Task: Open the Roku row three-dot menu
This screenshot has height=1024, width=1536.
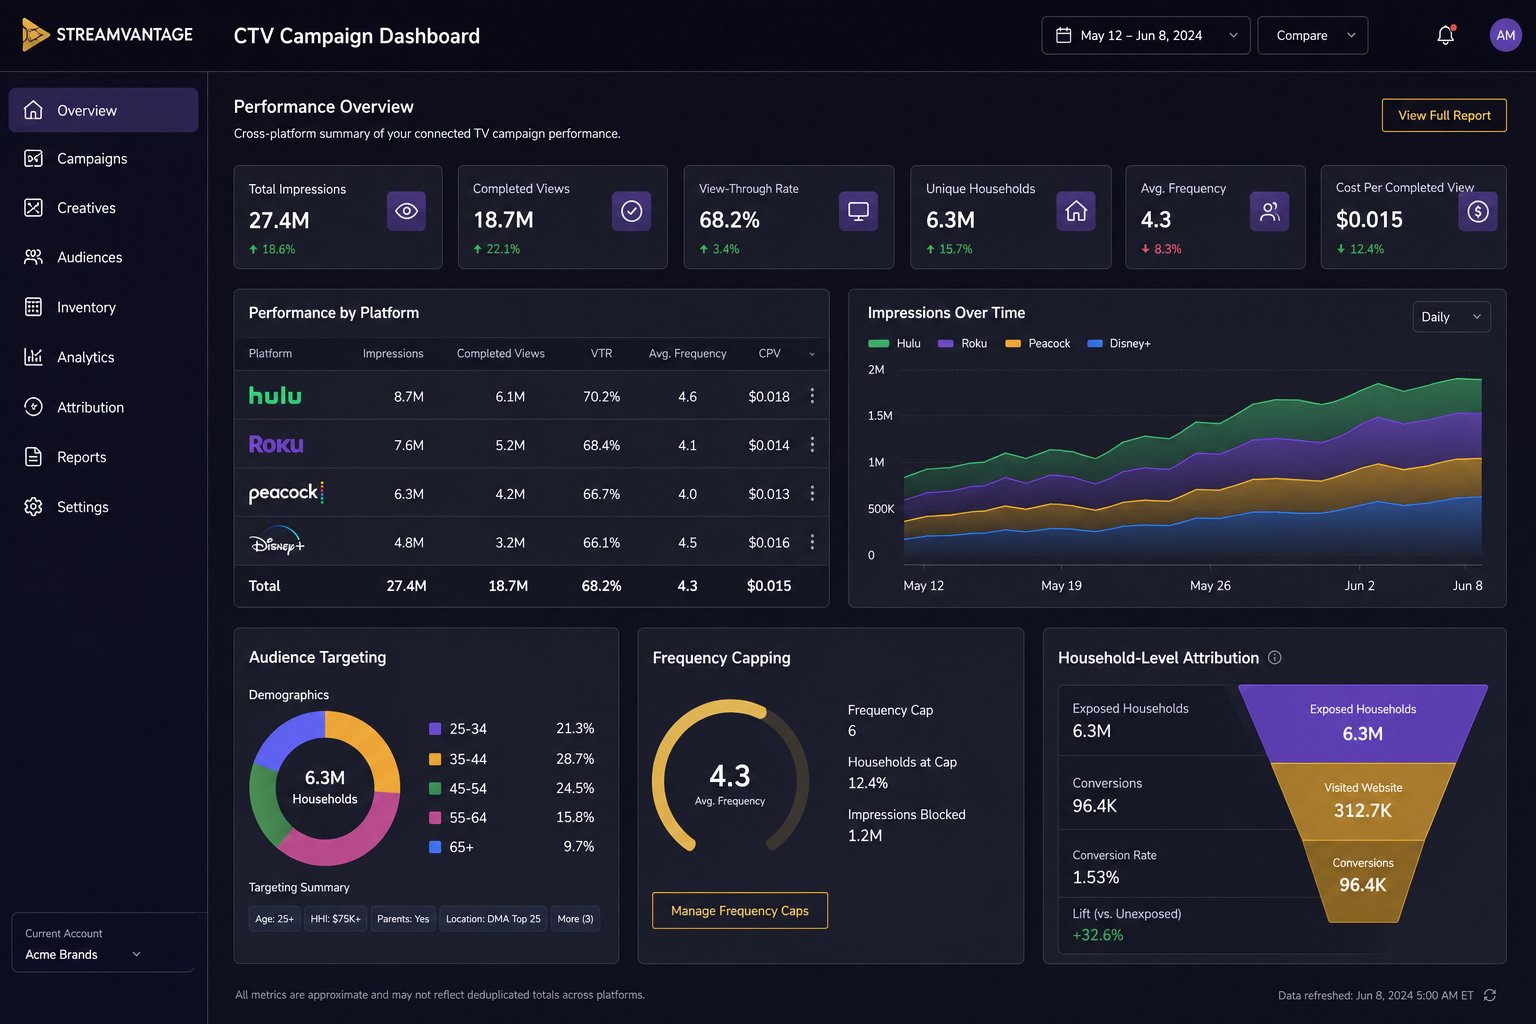Action: [x=812, y=444]
